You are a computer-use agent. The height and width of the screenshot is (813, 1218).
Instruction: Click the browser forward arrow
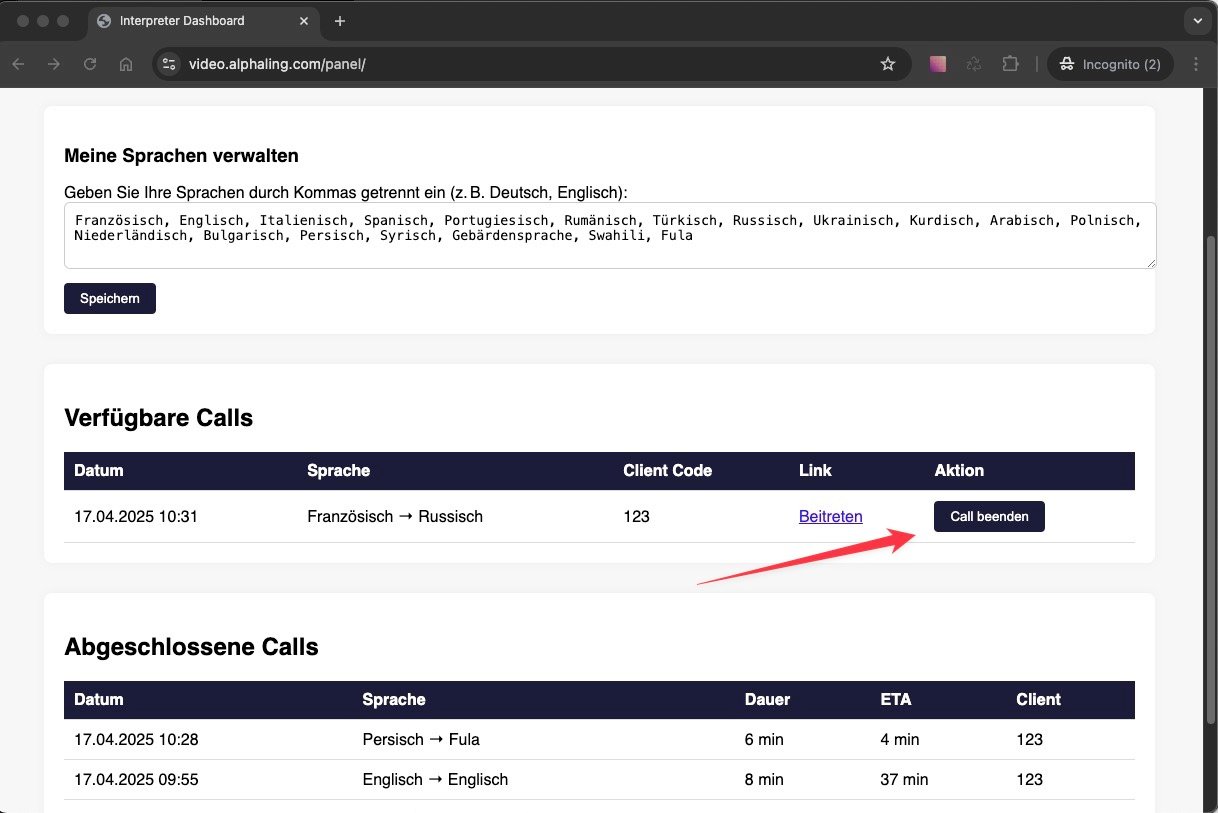[54, 64]
